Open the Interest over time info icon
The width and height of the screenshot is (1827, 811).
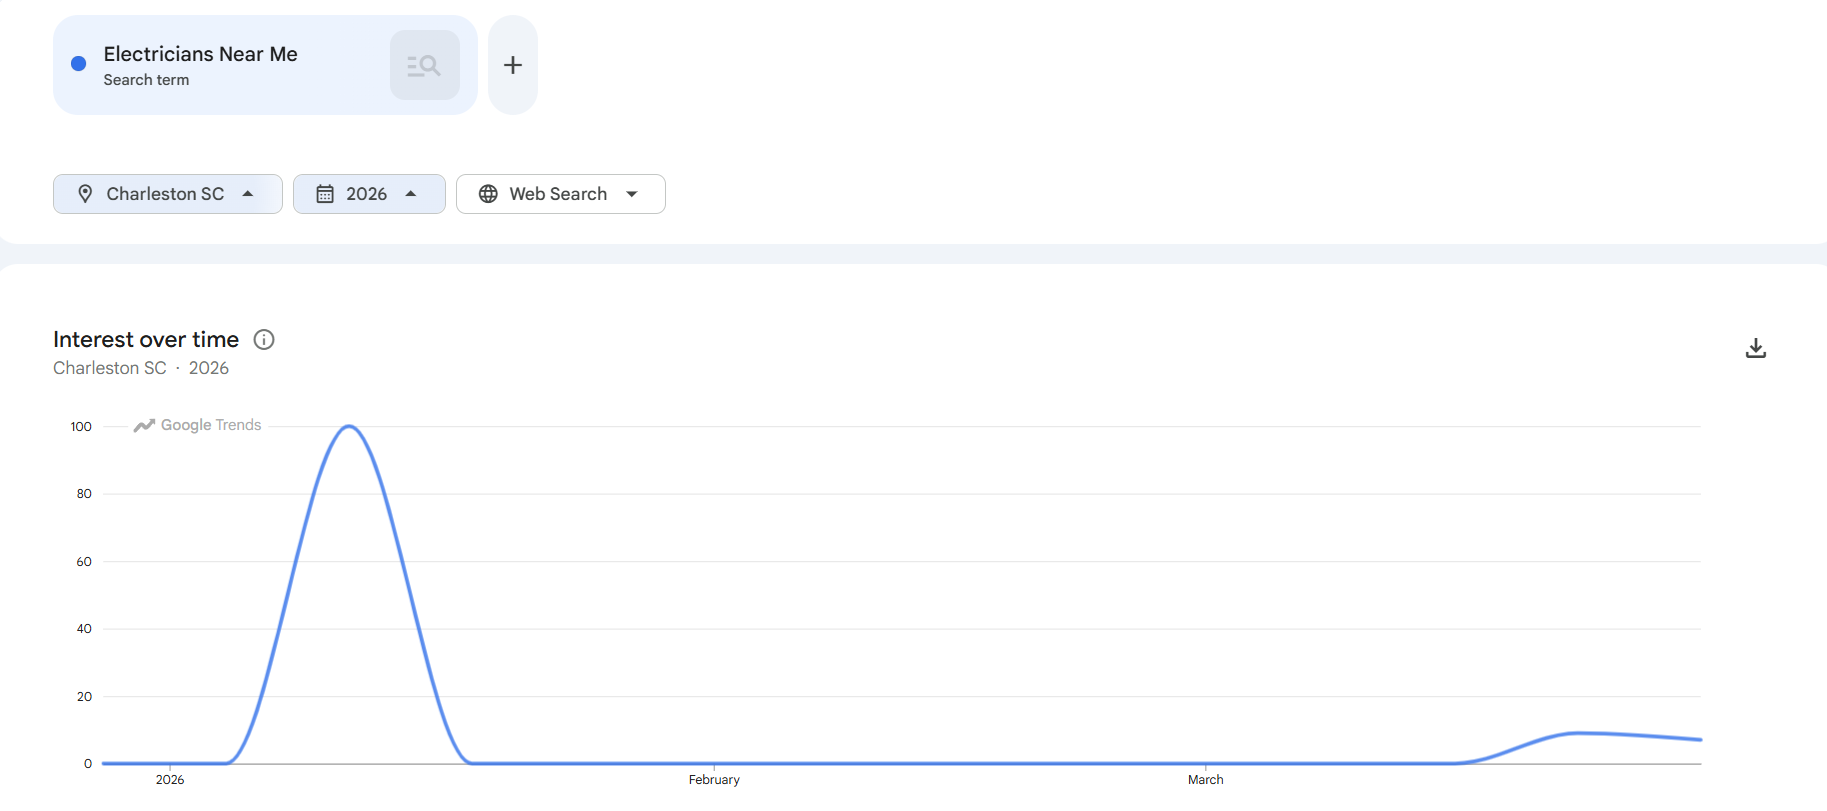click(264, 340)
